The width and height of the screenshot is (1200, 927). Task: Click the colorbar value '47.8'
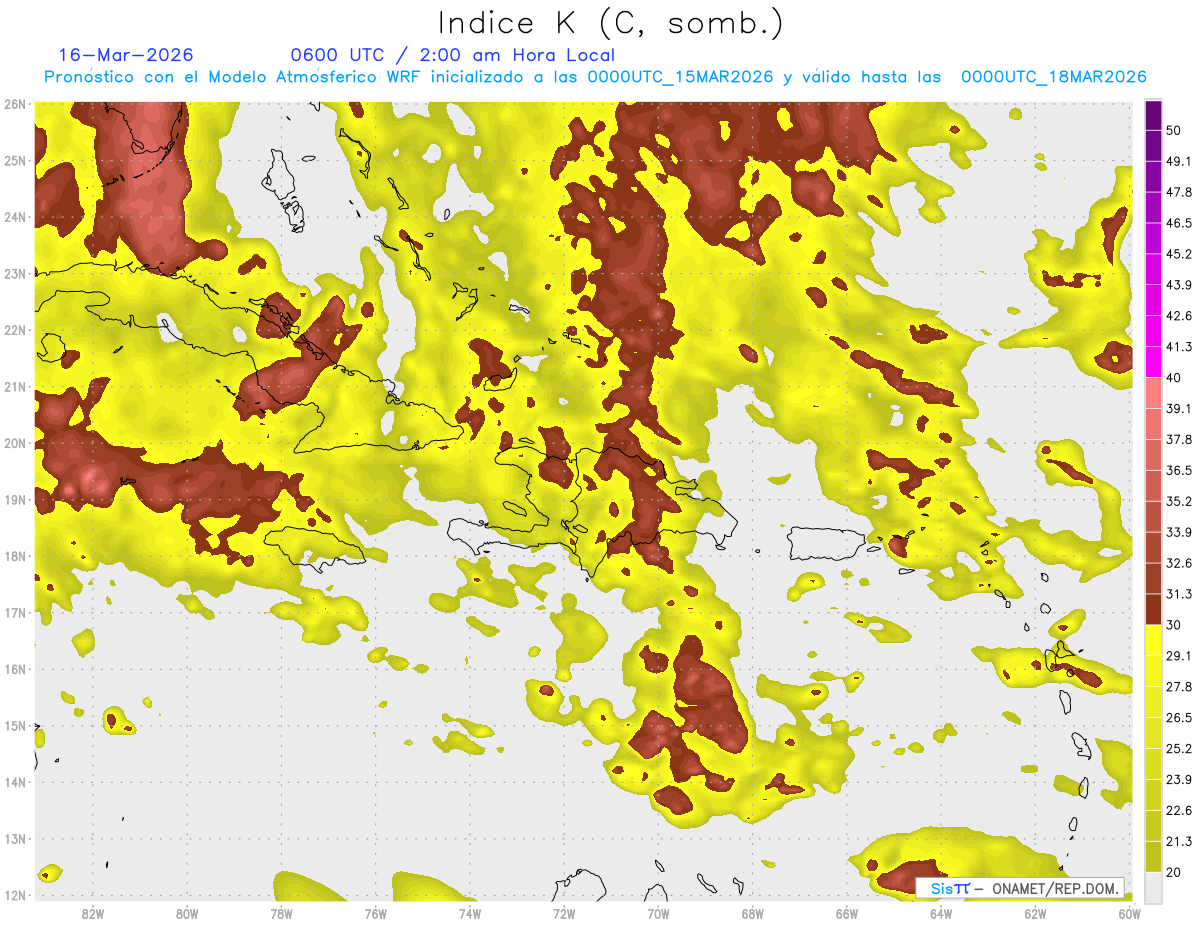tap(1179, 192)
